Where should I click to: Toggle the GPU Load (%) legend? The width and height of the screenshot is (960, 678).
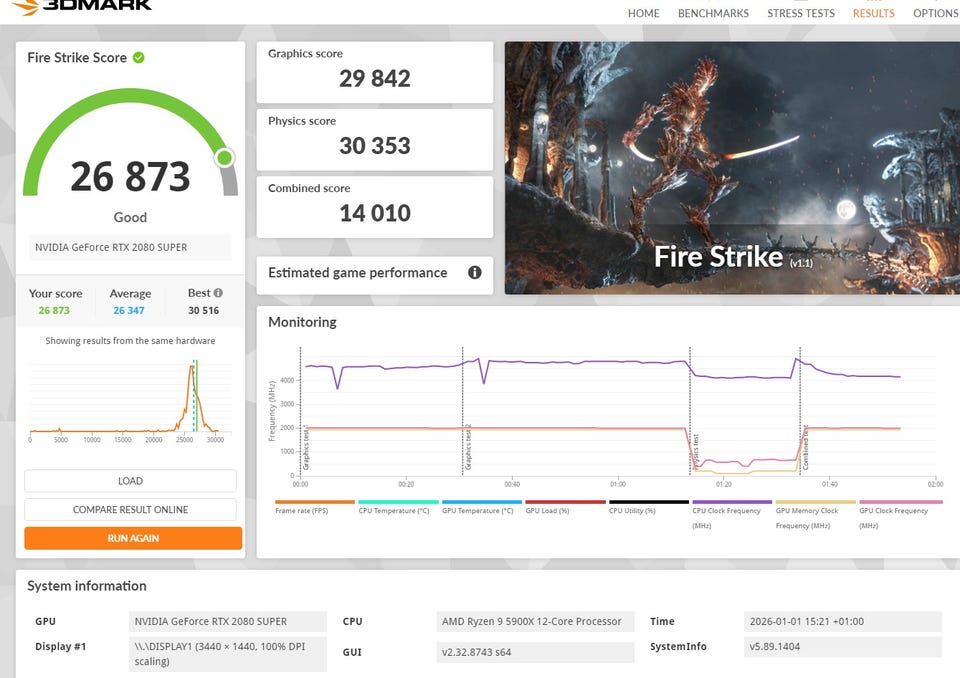[565, 507]
